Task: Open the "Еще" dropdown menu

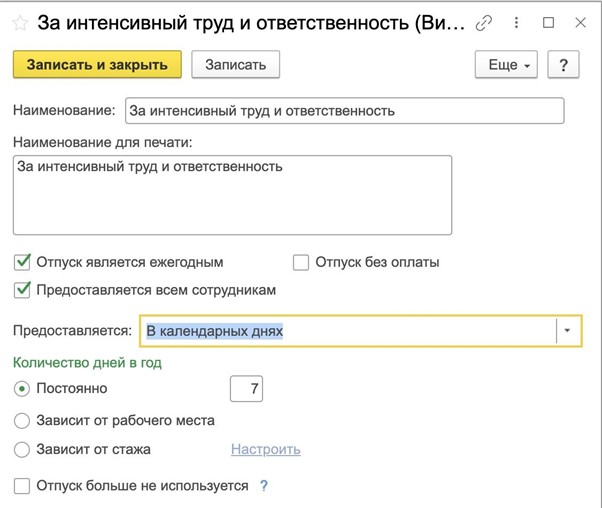Action: click(x=506, y=65)
